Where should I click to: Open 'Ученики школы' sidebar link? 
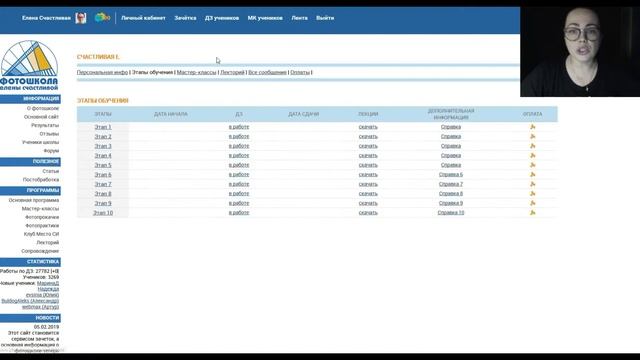[x=40, y=142]
